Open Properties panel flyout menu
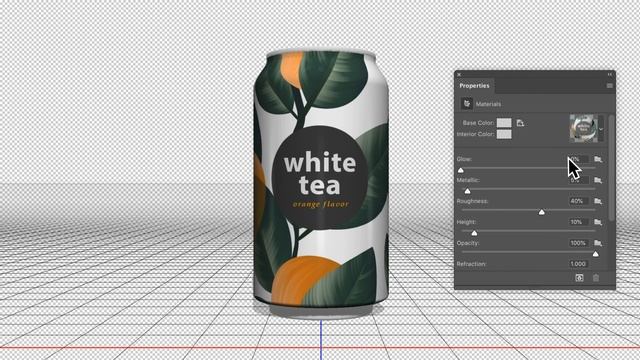Viewport: 640px width, 360px height. click(x=609, y=86)
